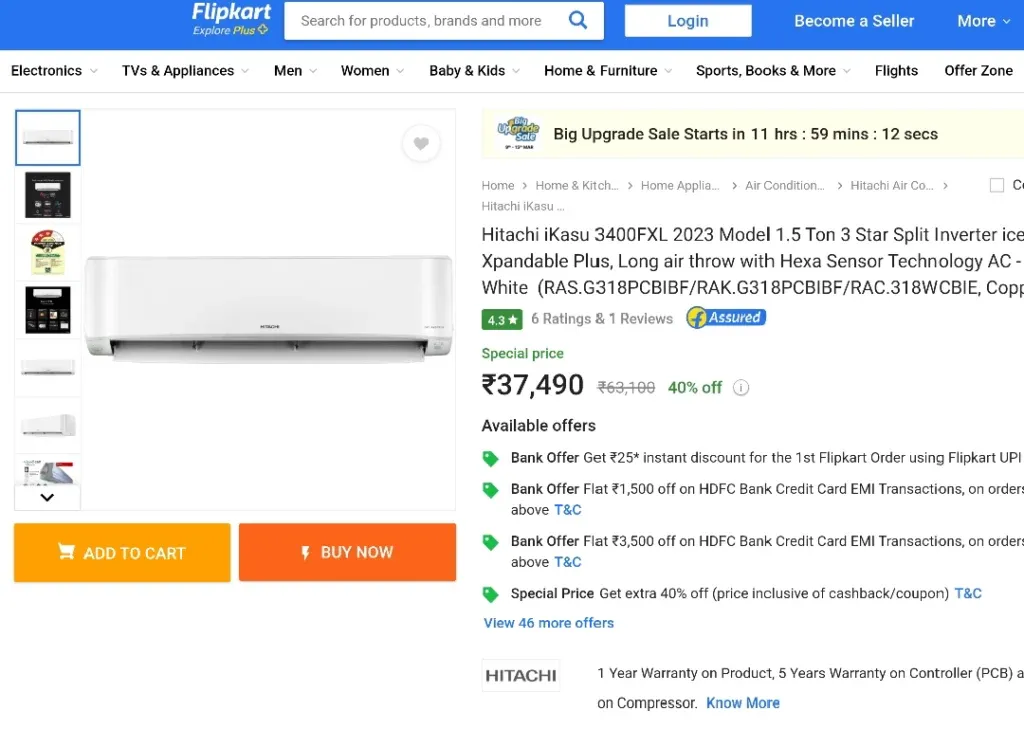Select the energy rating label thumbnail

(48, 253)
